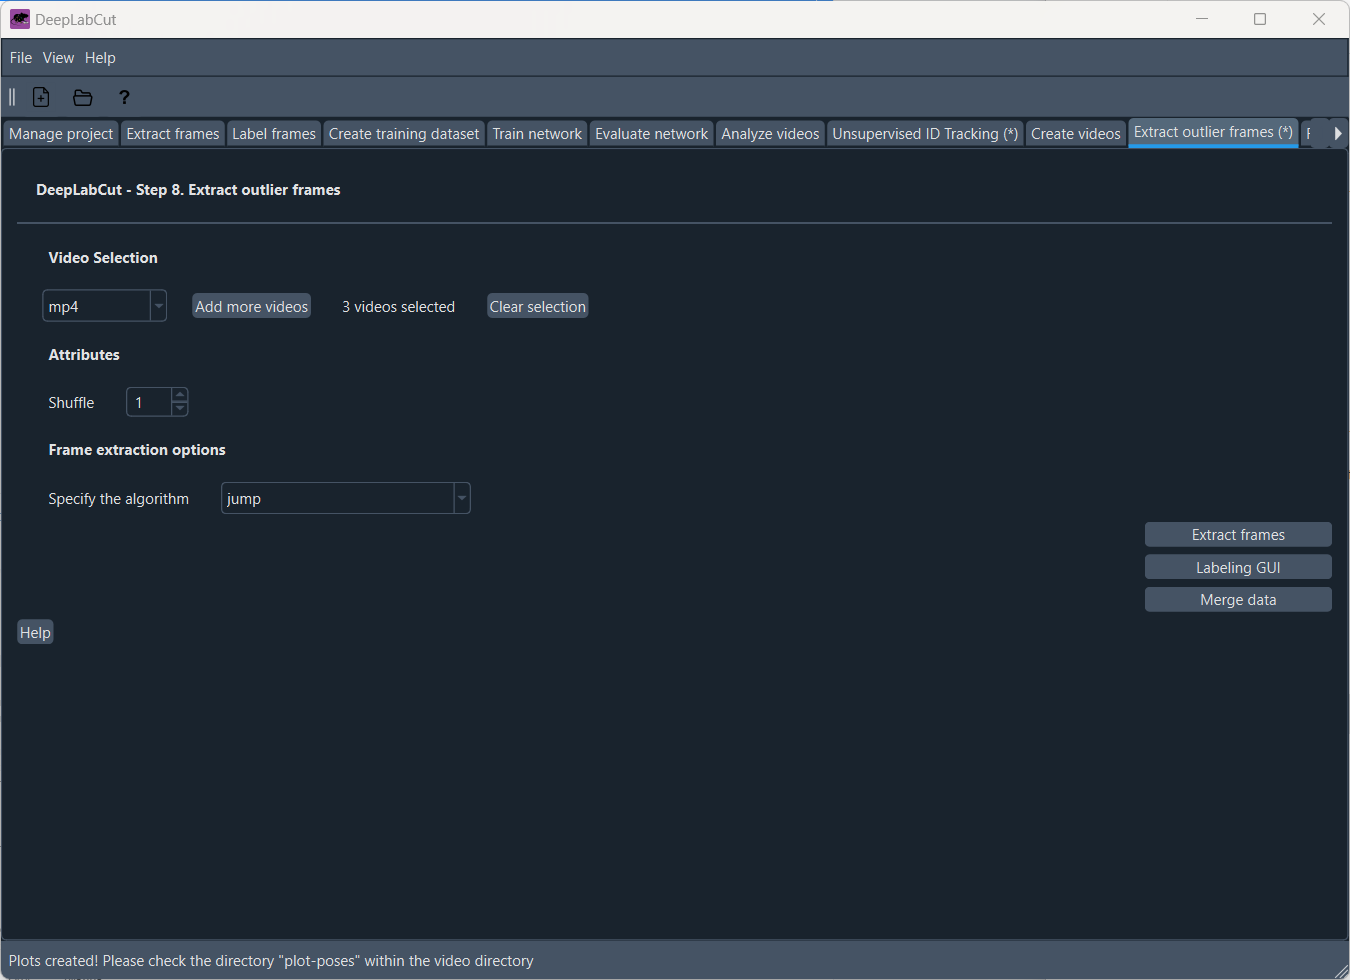Viewport: 1350px width, 980px height.
Task: Decrease the Shuffle value
Action: pyautogui.click(x=180, y=409)
